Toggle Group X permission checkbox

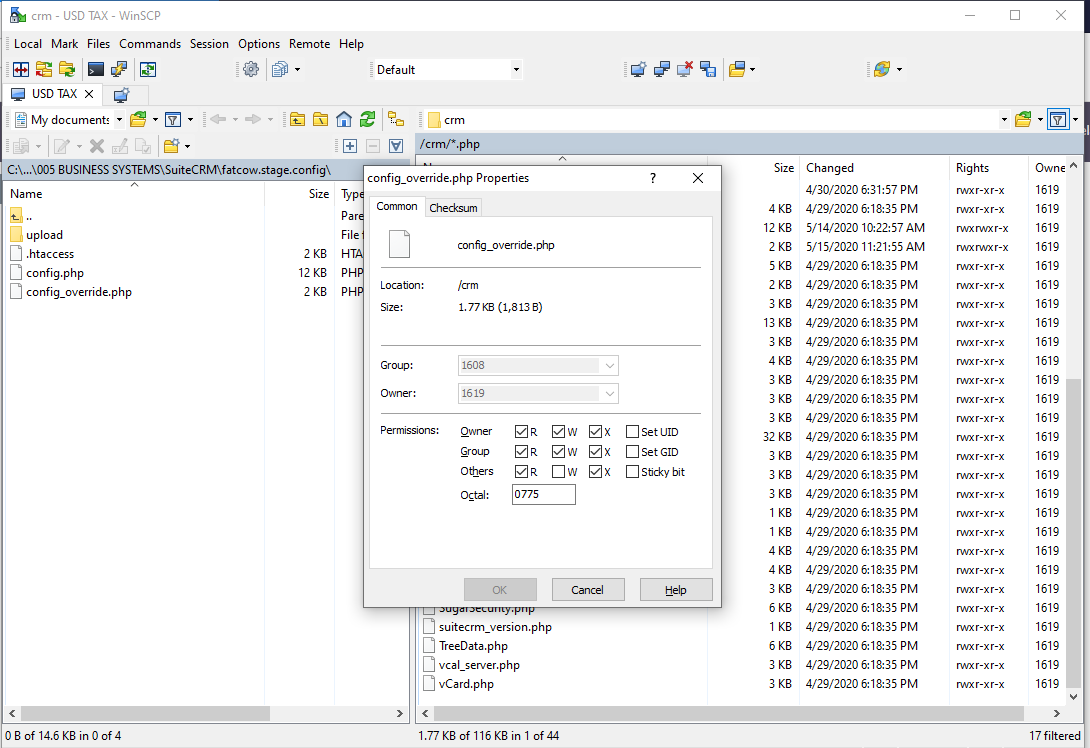(x=595, y=452)
